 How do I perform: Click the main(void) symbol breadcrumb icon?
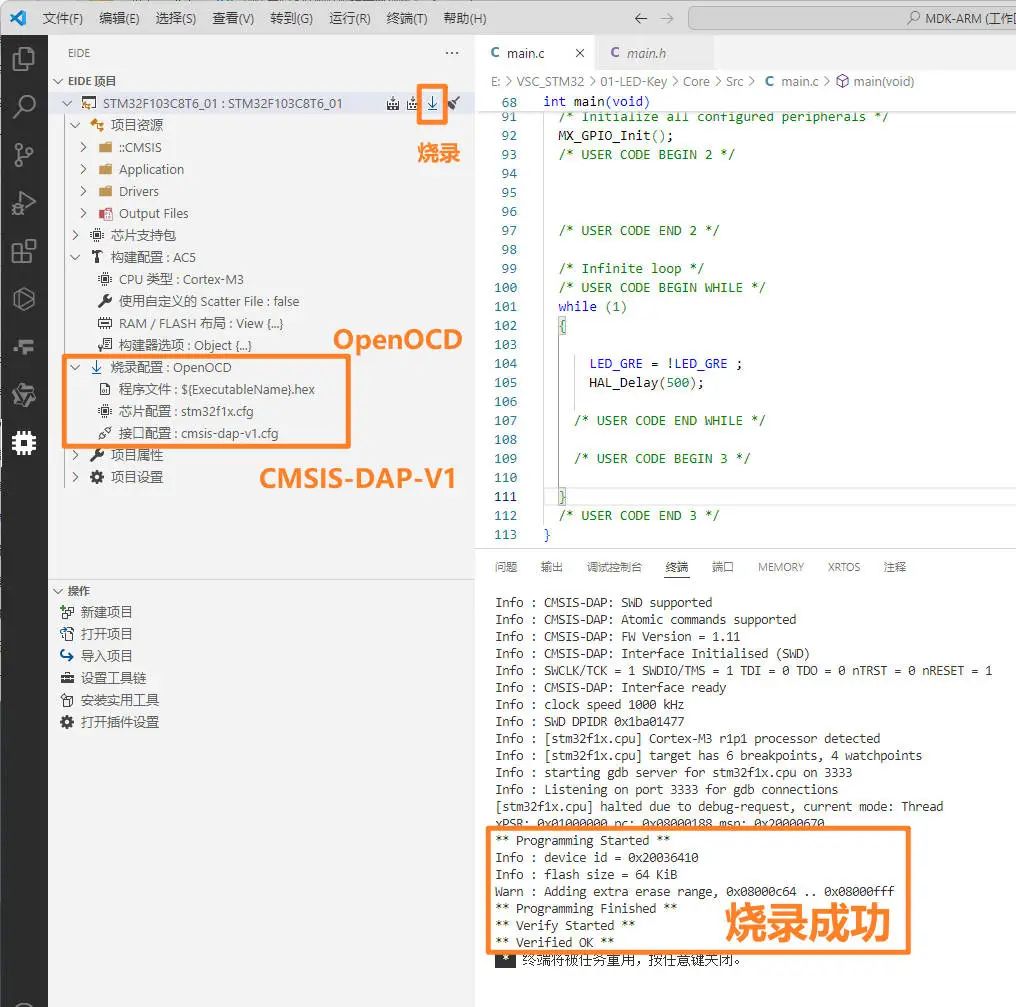tap(842, 82)
